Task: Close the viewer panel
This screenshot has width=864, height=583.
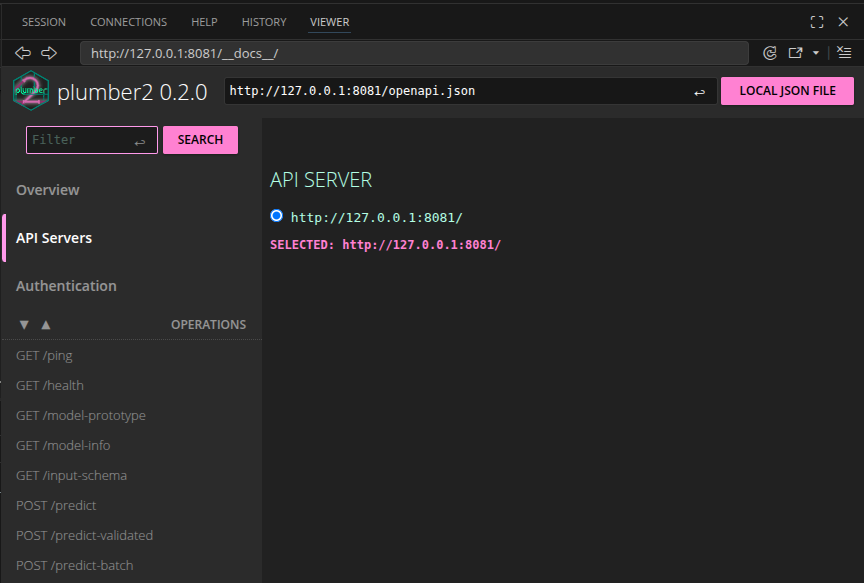Action: pyautogui.click(x=843, y=22)
